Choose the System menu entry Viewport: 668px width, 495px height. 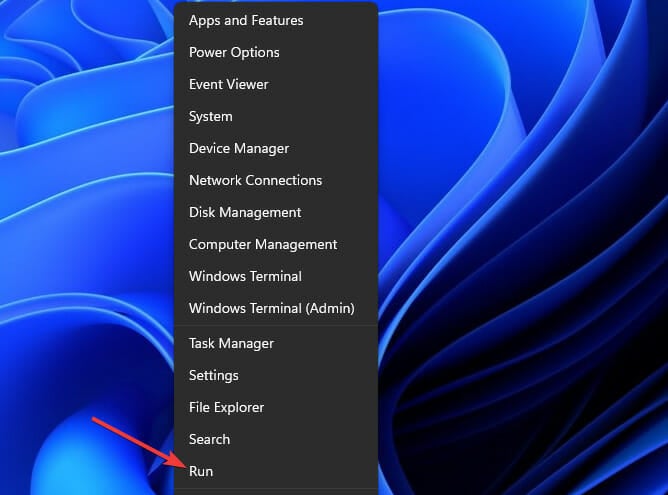click(276, 116)
